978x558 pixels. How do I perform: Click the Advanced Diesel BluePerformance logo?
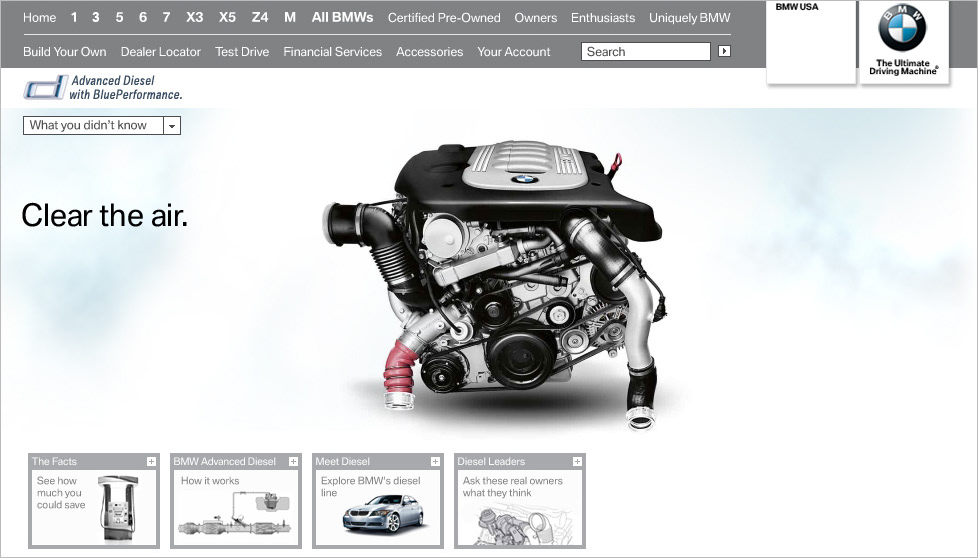point(102,88)
